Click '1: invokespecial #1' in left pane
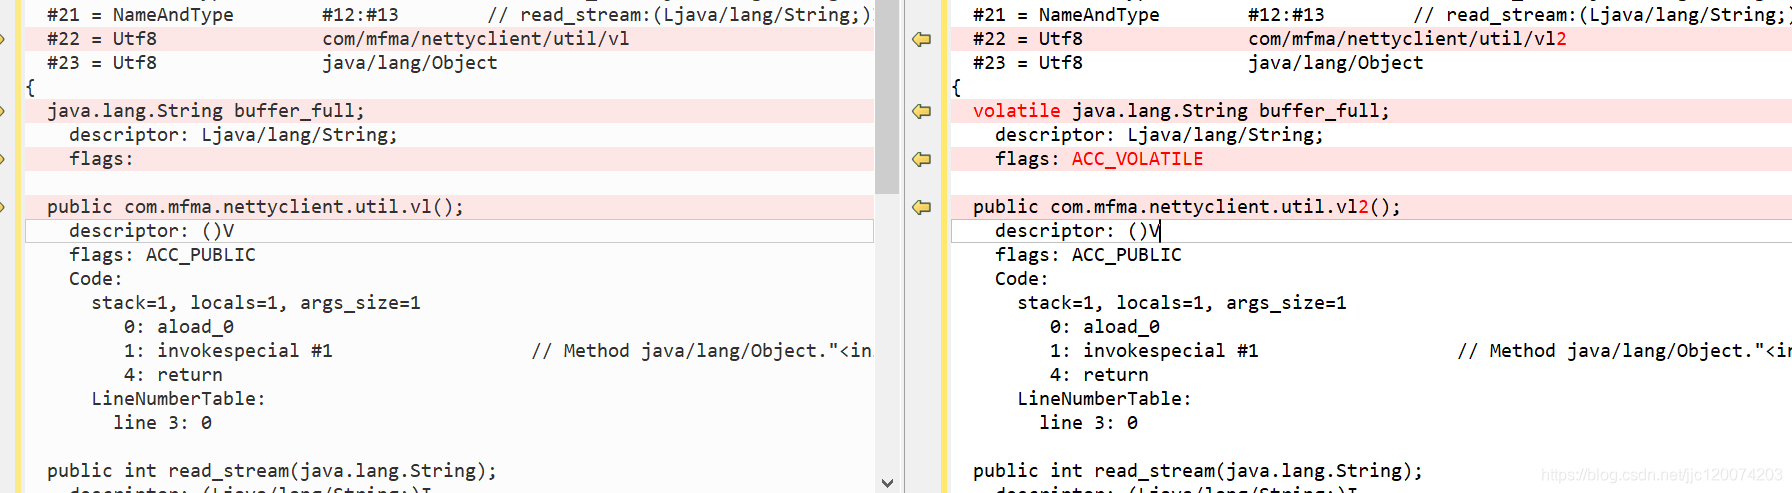 click(x=228, y=351)
